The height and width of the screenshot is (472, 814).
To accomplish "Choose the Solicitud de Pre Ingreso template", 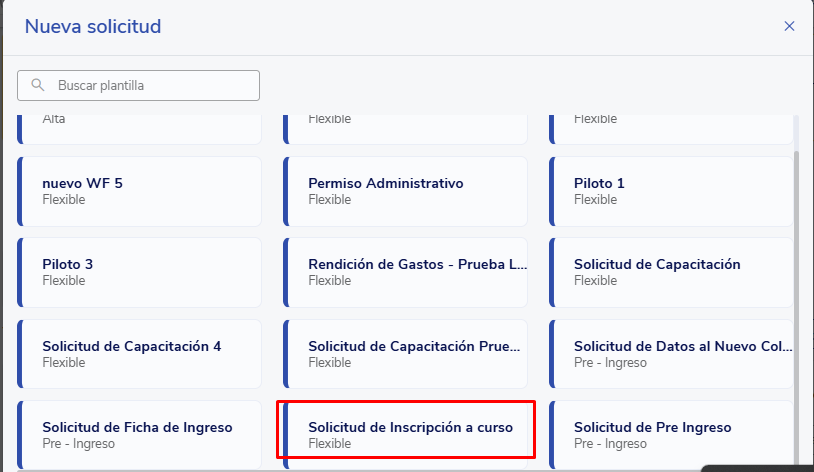I will click(670, 435).
